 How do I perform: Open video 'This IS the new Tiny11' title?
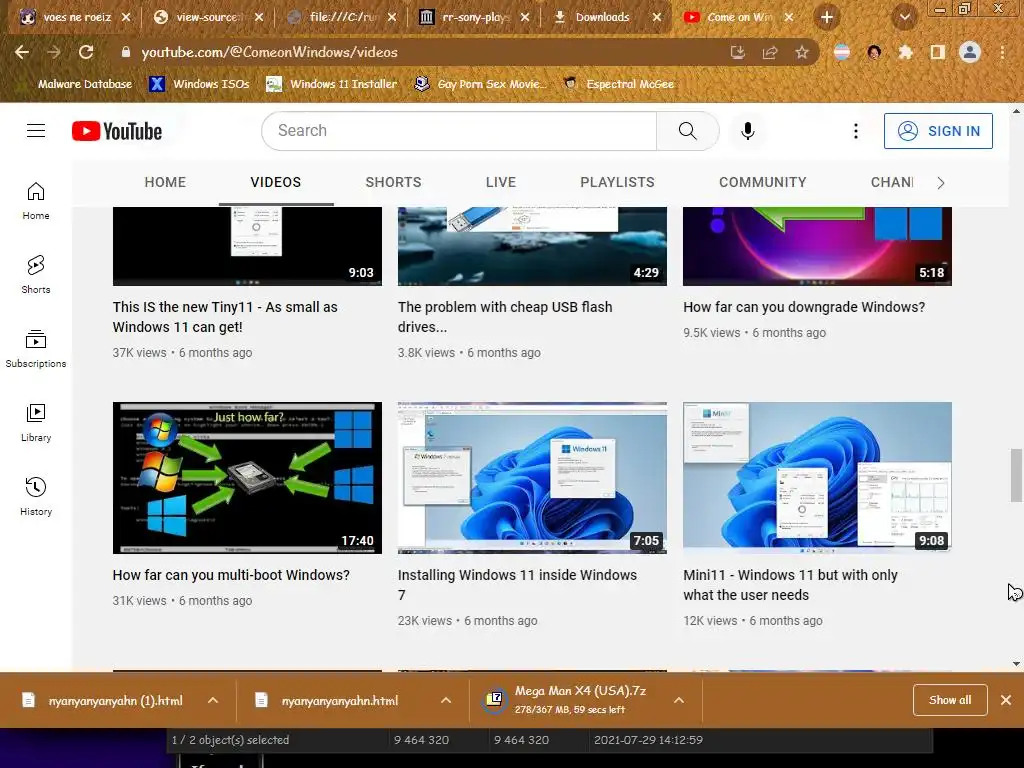click(x=225, y=317)
